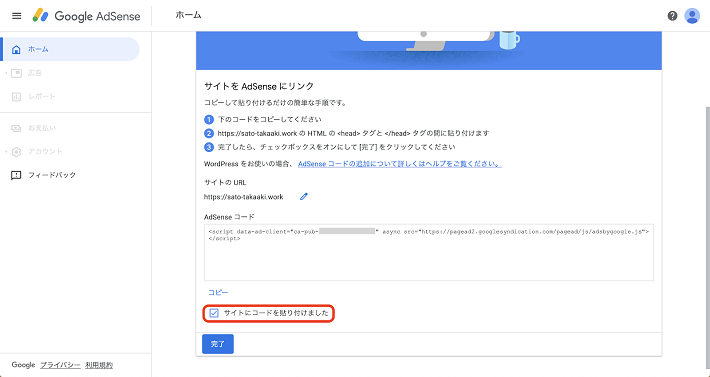Click the https://sato-takaaki.work URL value
Screen dimensions: 710x377
coord(244,197)
